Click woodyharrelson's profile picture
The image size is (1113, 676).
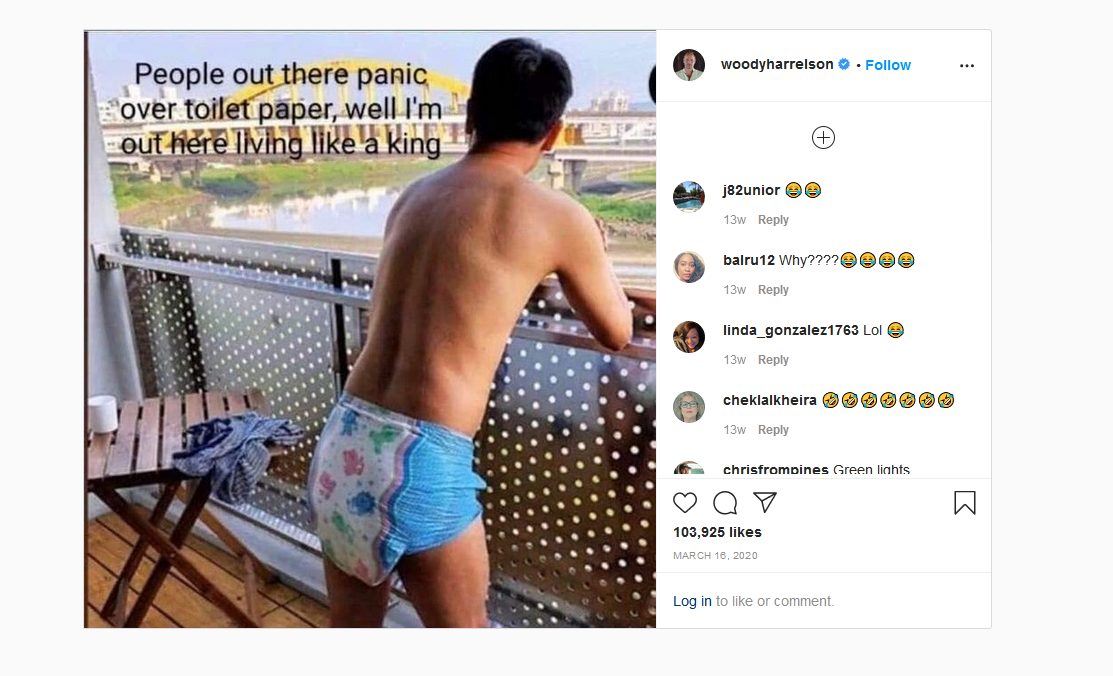tap(689, 65)
